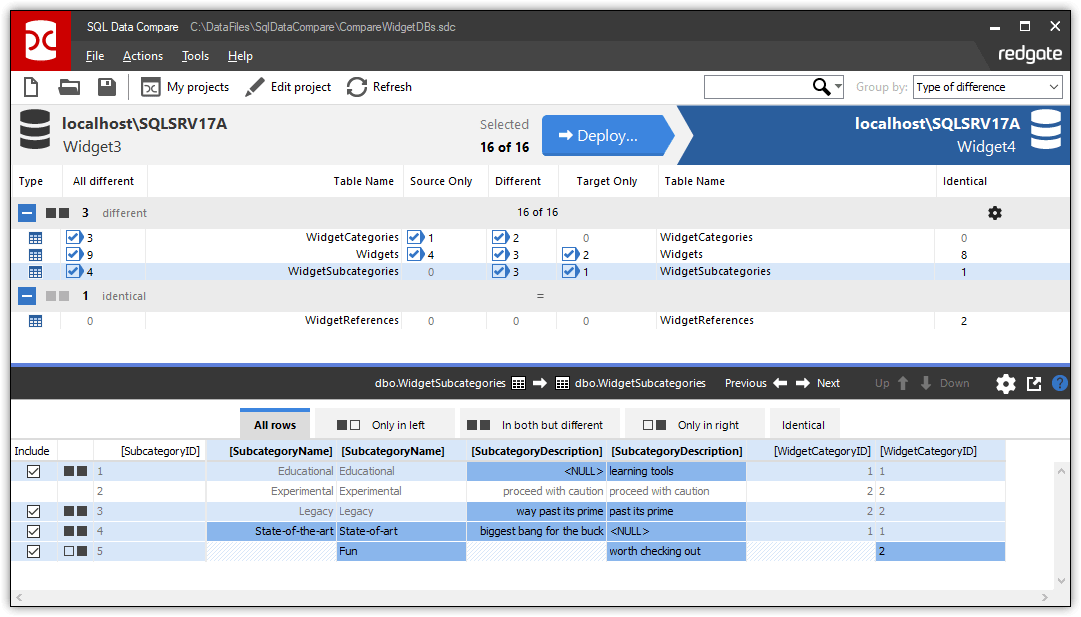1081x617 pixels.
Task: Uncheck the WidgetSubcategories table row
Action: [x=73, y=271]
